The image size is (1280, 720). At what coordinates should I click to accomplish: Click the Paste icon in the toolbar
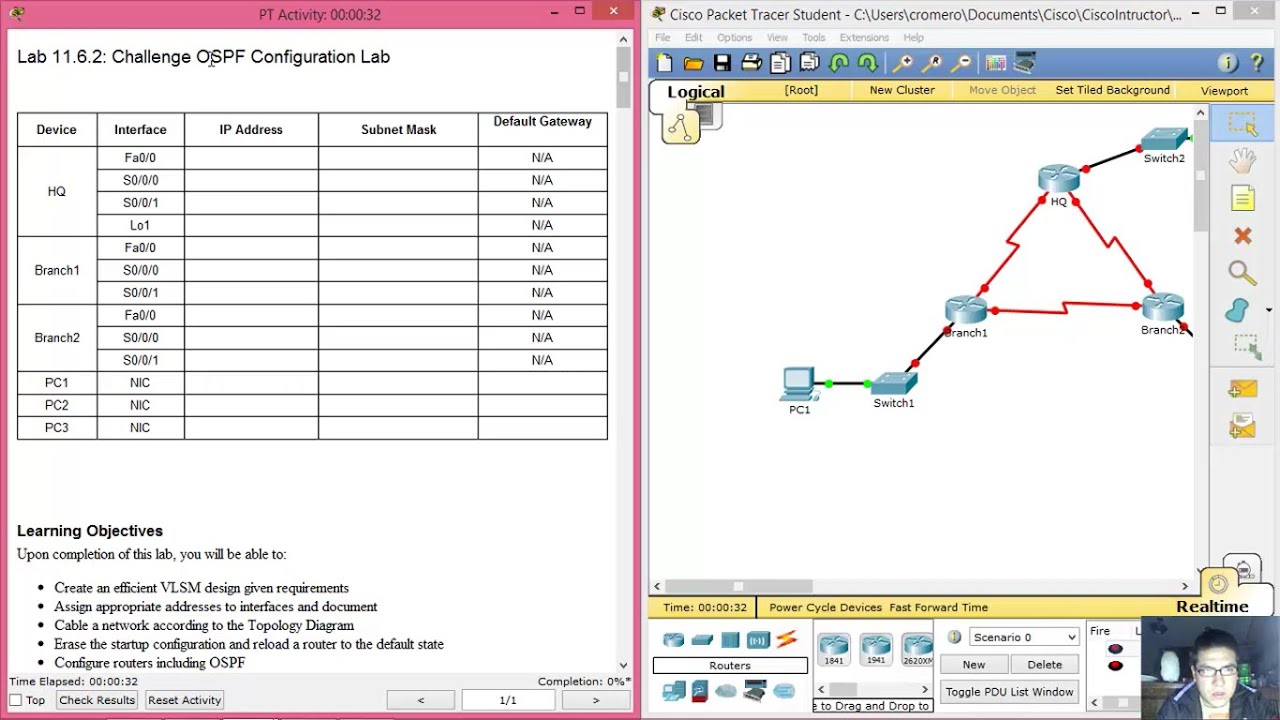810,63
